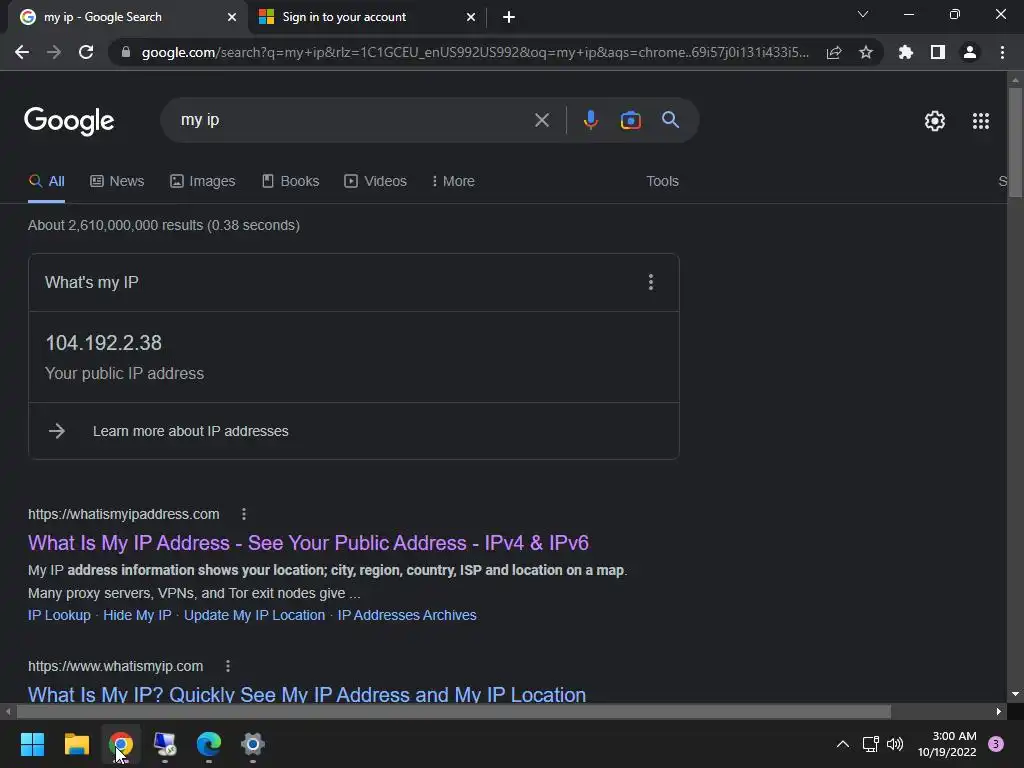
Task: Open the Update My IP Location sitelink
Action: [x=254, y=615]
